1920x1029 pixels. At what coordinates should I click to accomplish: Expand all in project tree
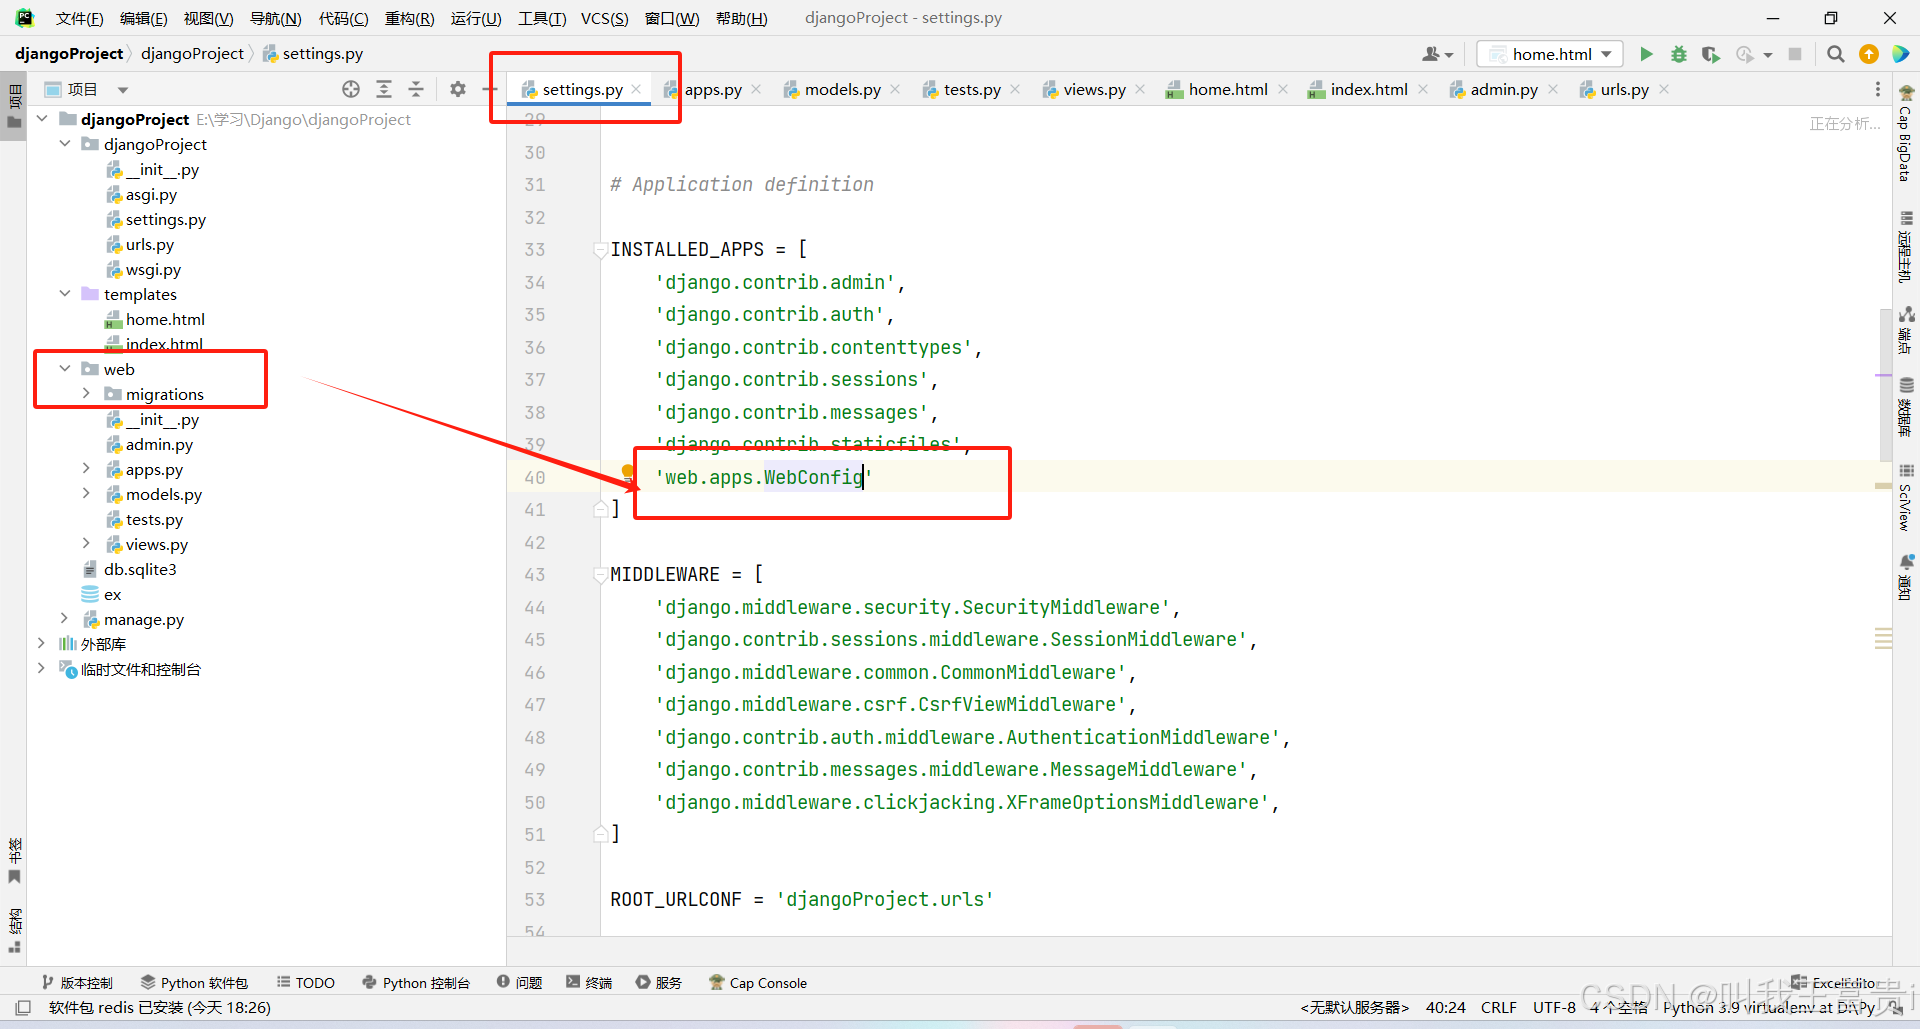(x=384, y=89)
